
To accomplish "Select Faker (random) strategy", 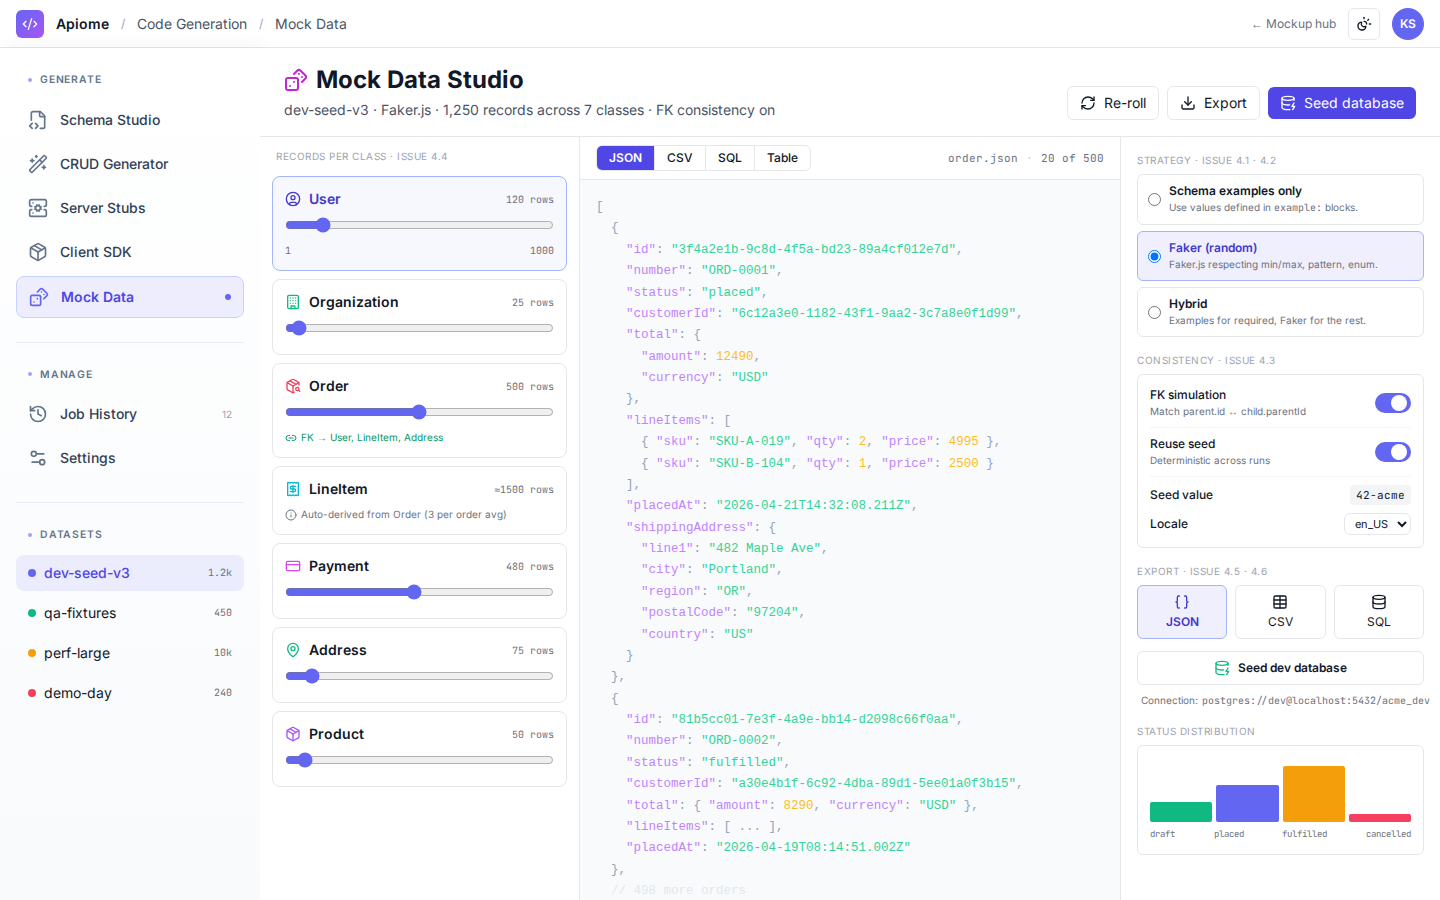I will click(x=1280, y=256).
